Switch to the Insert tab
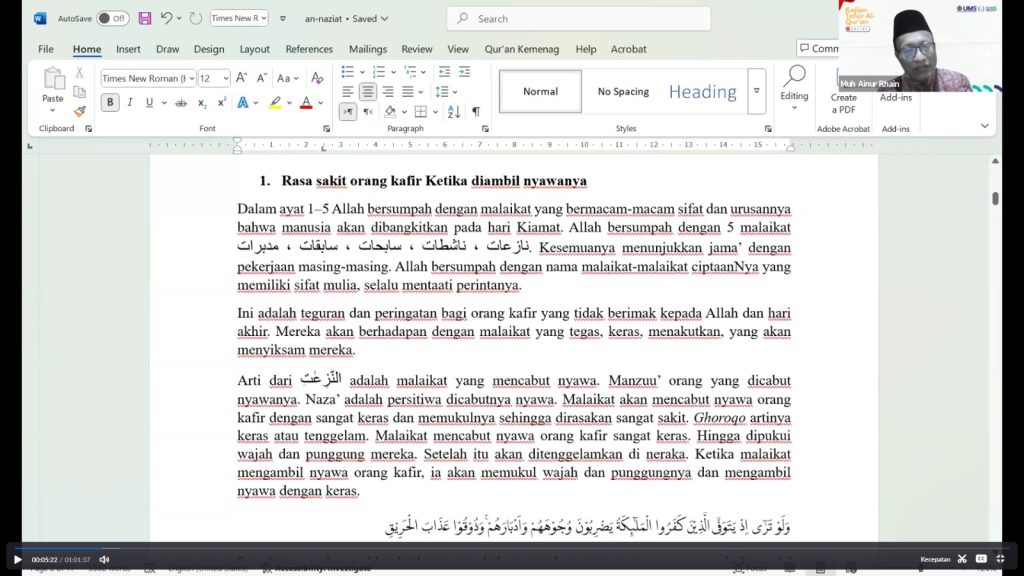The image size is (1024, 576). 128,49
